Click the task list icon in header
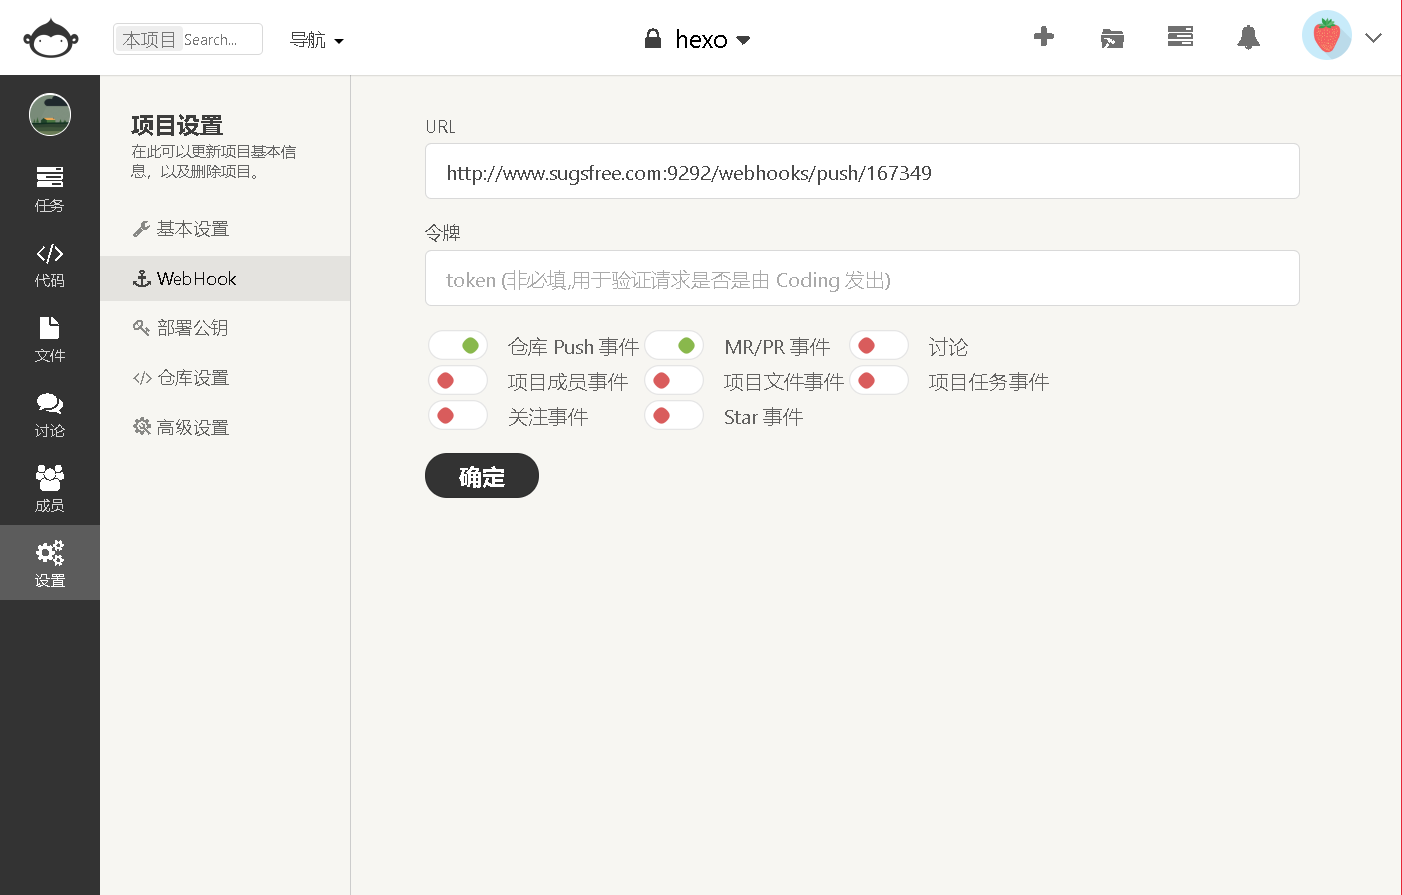The width and height of the screenshot is (1402, 895). point(1180,37)
